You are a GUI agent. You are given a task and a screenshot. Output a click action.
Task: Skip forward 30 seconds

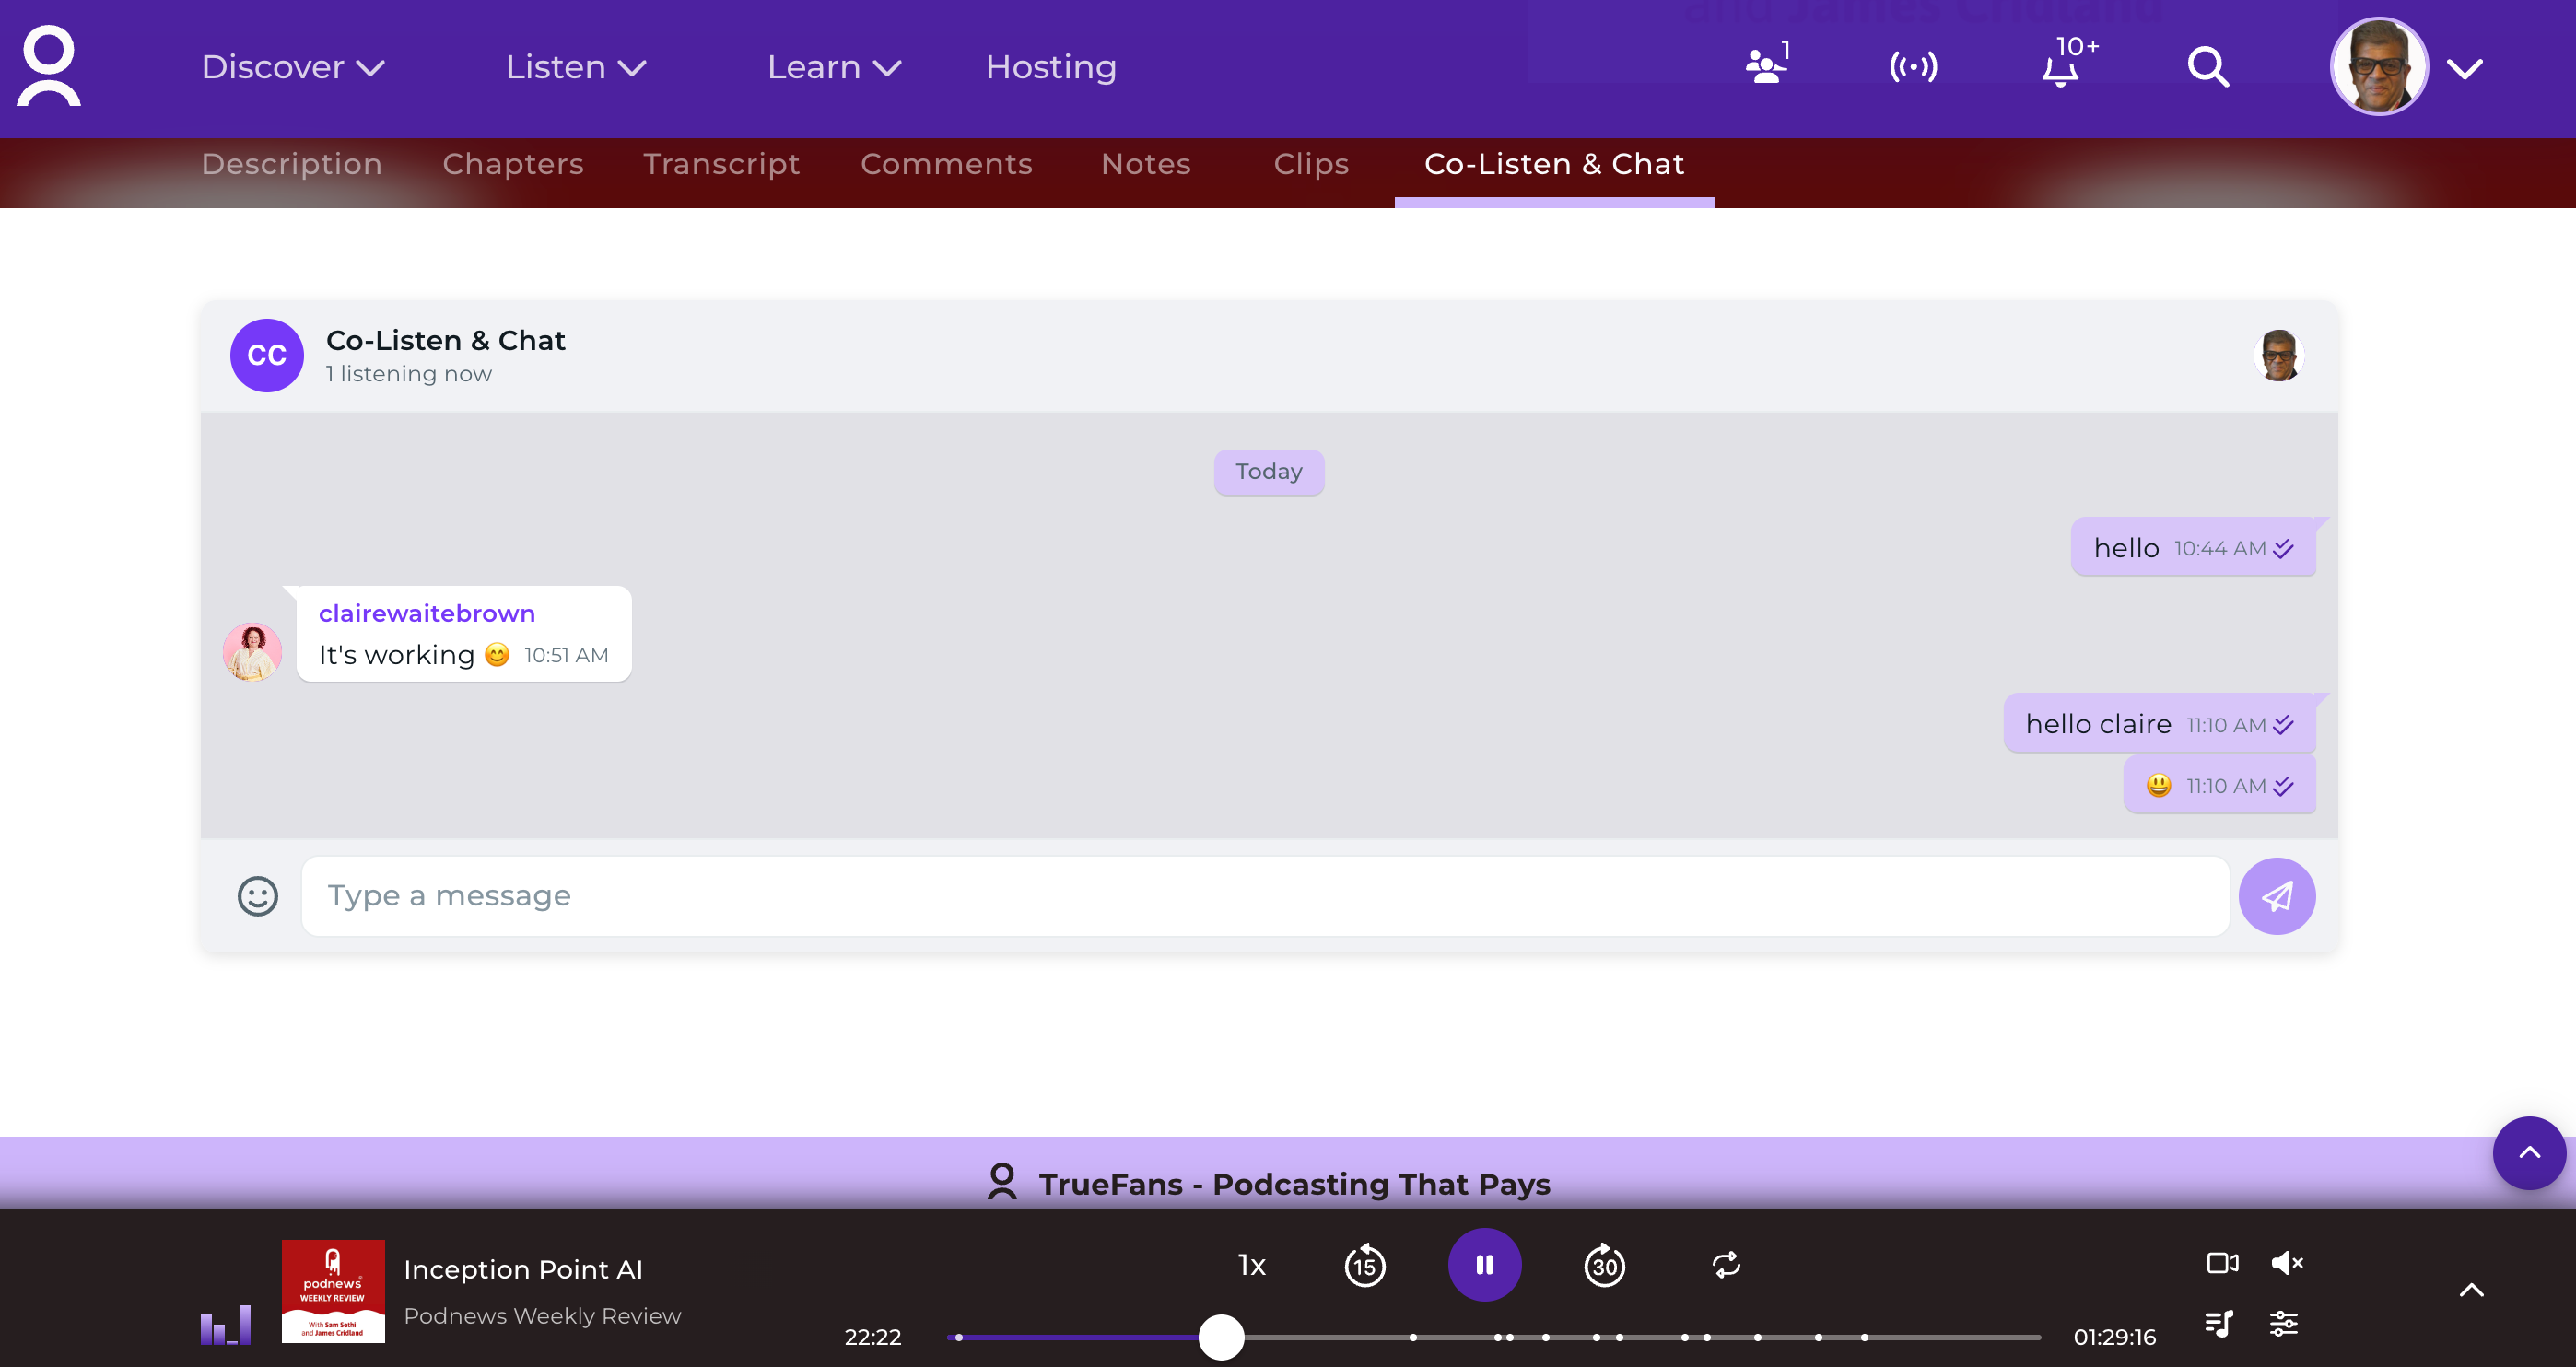pyautogui.click(x=1604, y=1266)
